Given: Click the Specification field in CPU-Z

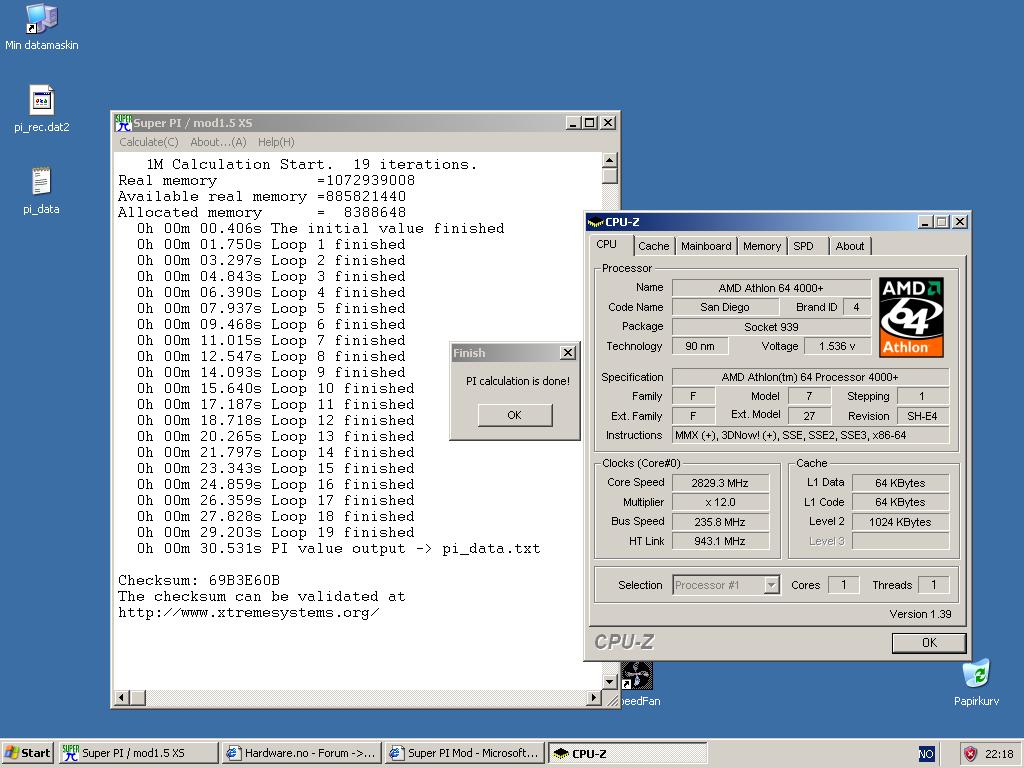Looking at the screenshot, I should pos(810,377).
